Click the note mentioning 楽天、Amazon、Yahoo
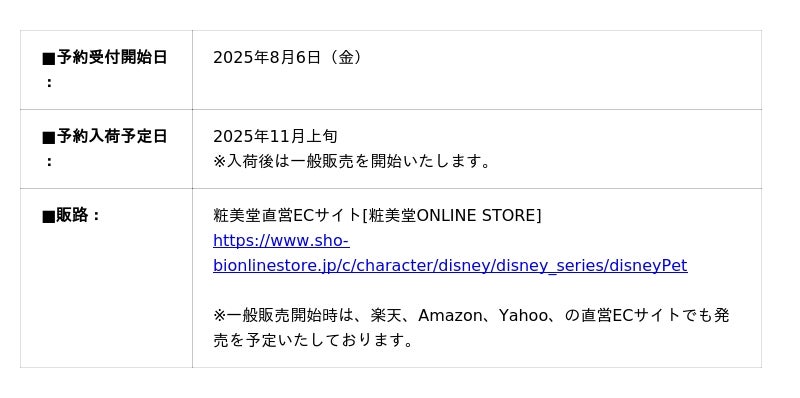The width and height of the screenshot is (800, 398). pyautogui.click(x=471, y=328)
